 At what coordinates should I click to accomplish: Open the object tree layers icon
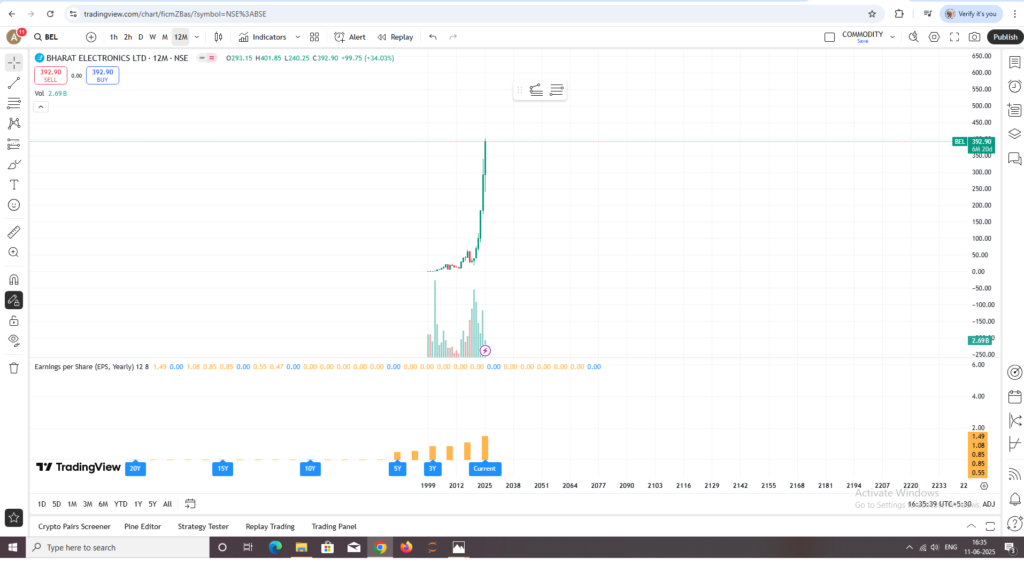(x=1014, y=134)
